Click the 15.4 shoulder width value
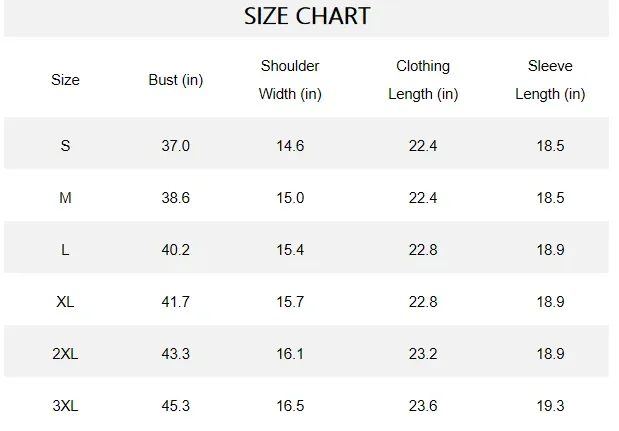619x431 pixels. [x=290, y=250]
